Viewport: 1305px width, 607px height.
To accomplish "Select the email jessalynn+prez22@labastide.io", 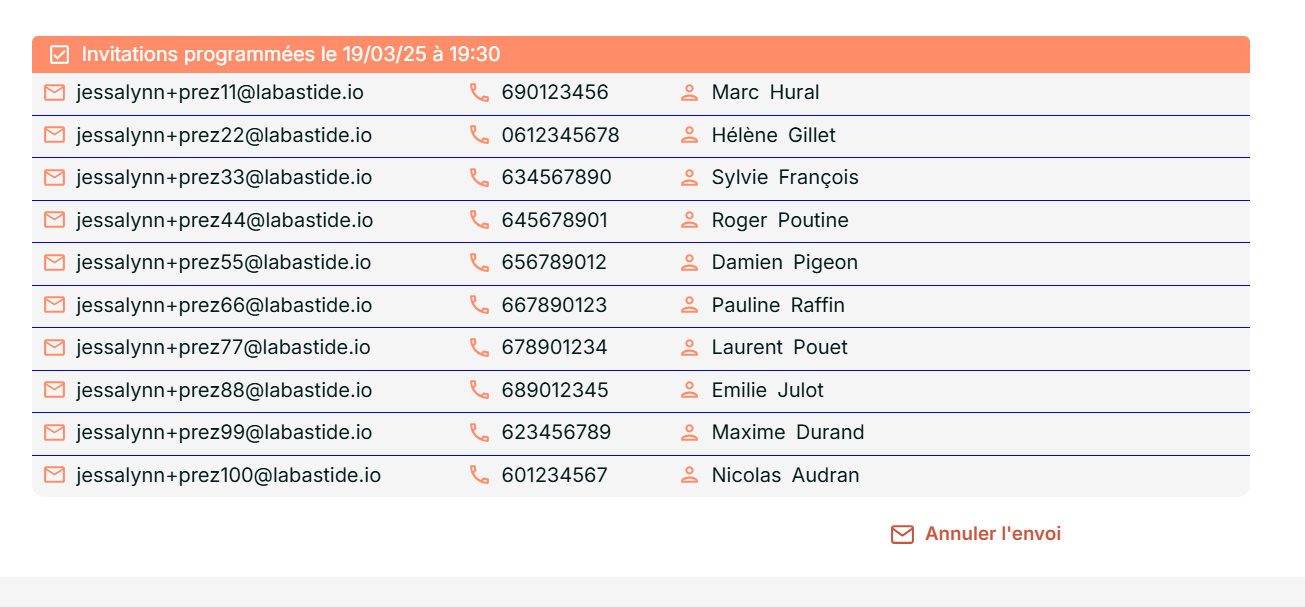I will click(x=224, y=135).
